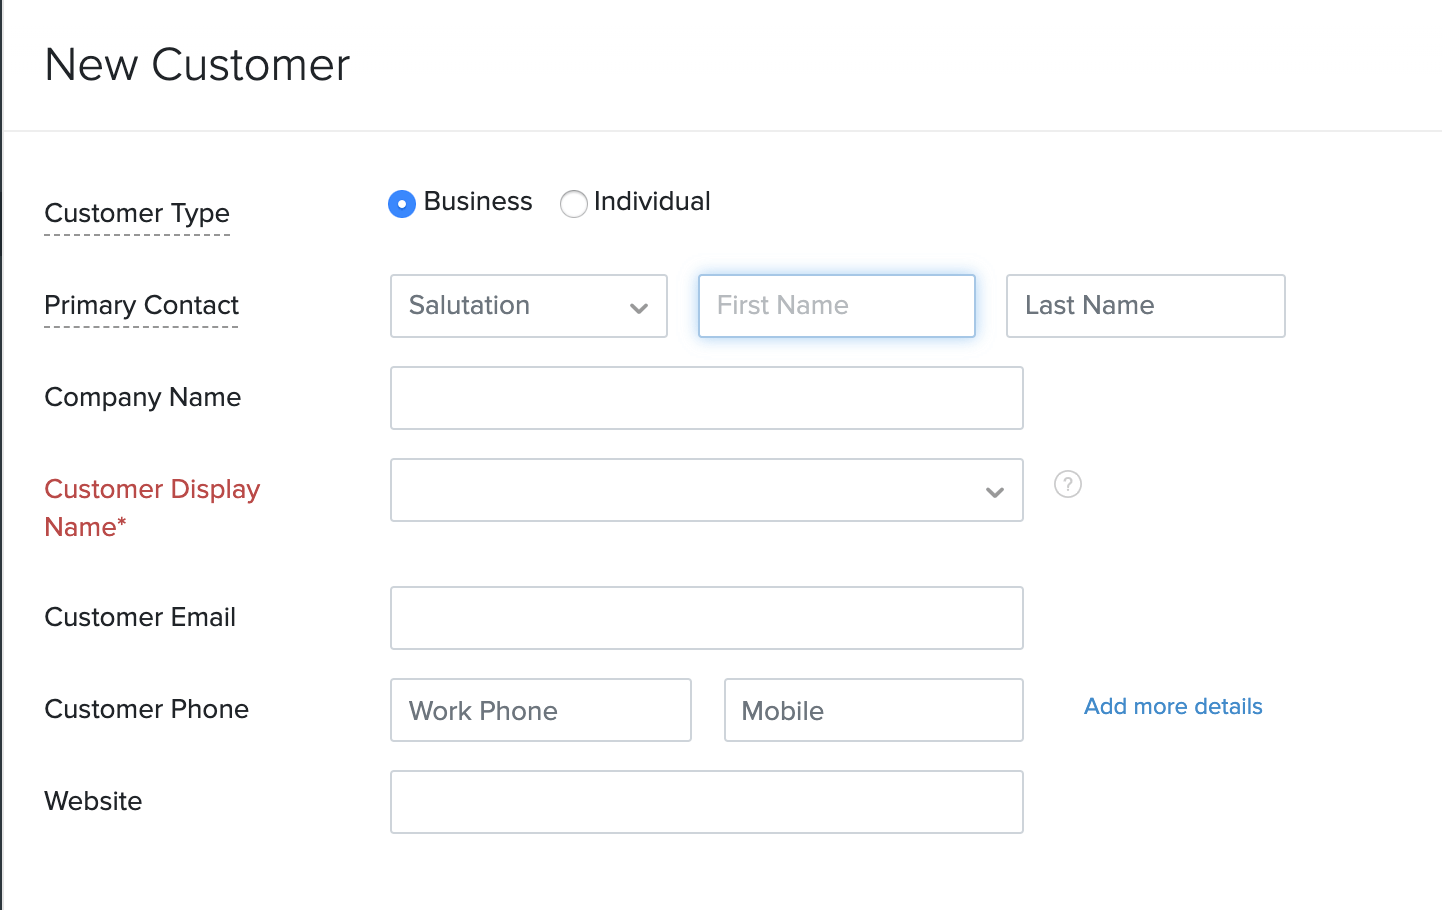Viewport: 1442px width, 910px height.
Task: Focus the First Name field
Action: tap(836, 306)
